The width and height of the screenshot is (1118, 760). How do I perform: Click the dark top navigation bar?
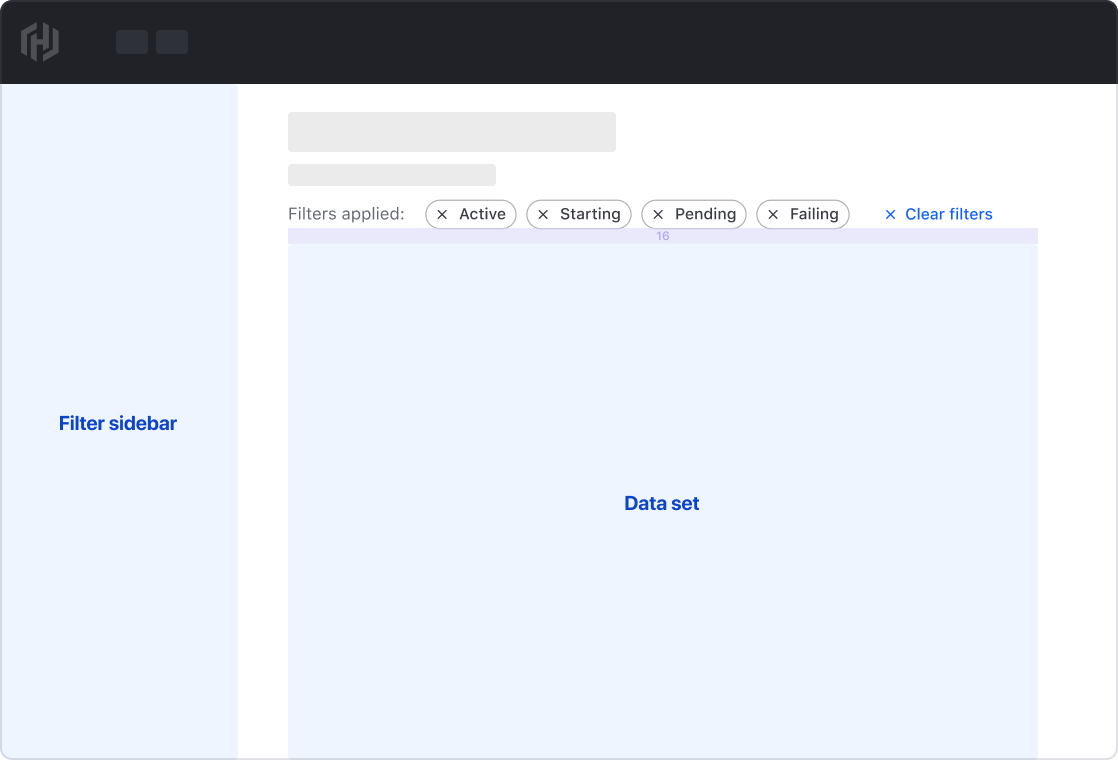[x=559, y=42]
